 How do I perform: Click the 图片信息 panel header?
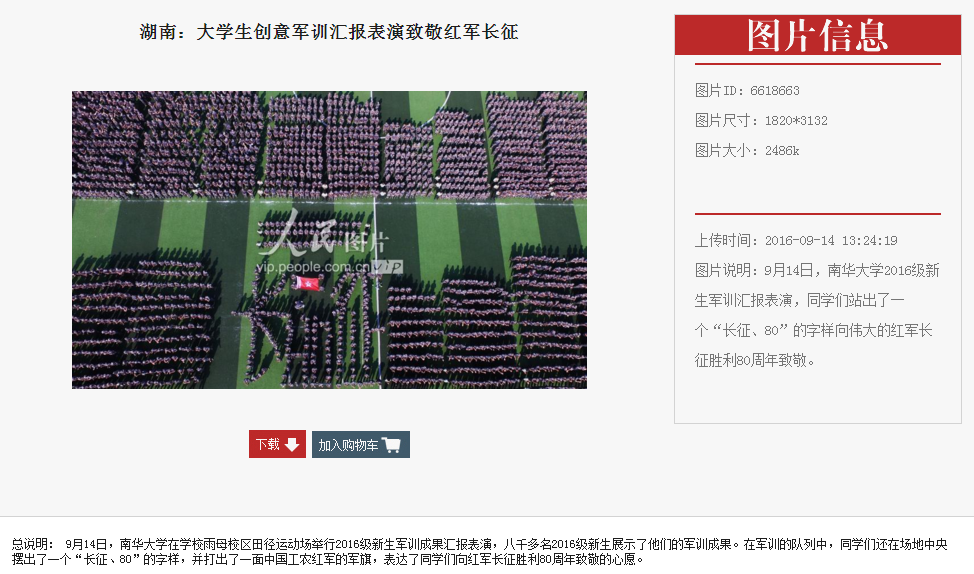(x=817, y=35)
